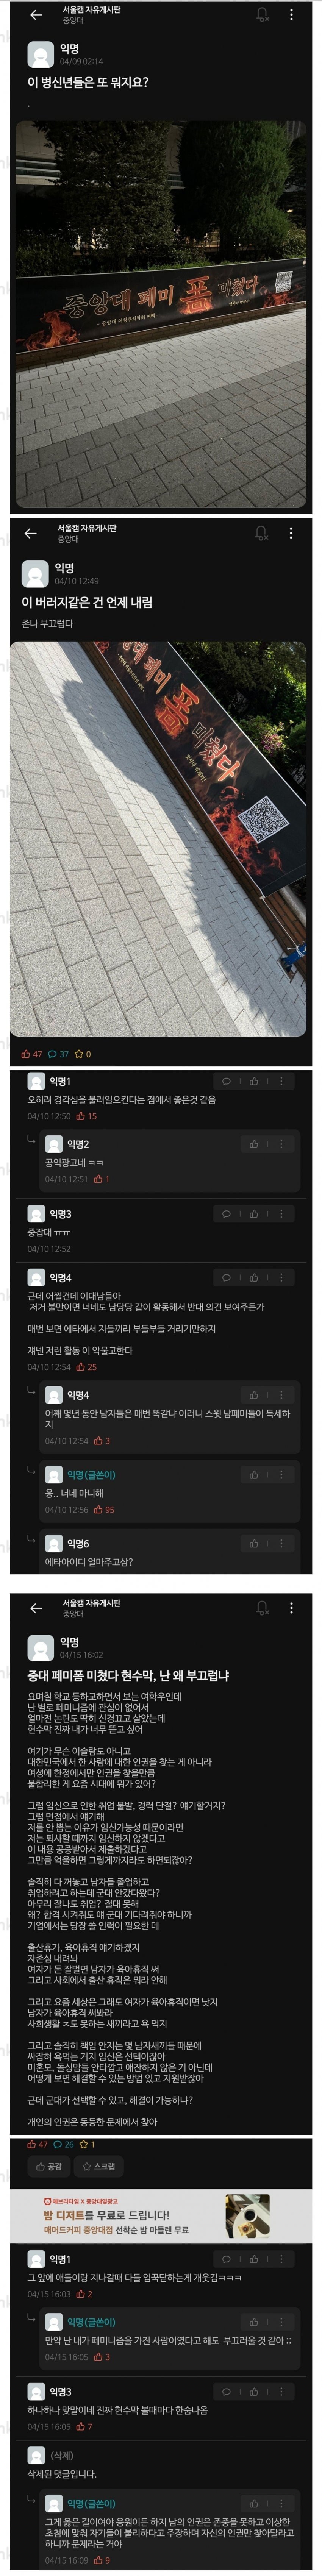The image size is (322, 2576).
Task: Click the 스크랩 button under the 04/15 post
Action: point(99,2165)
